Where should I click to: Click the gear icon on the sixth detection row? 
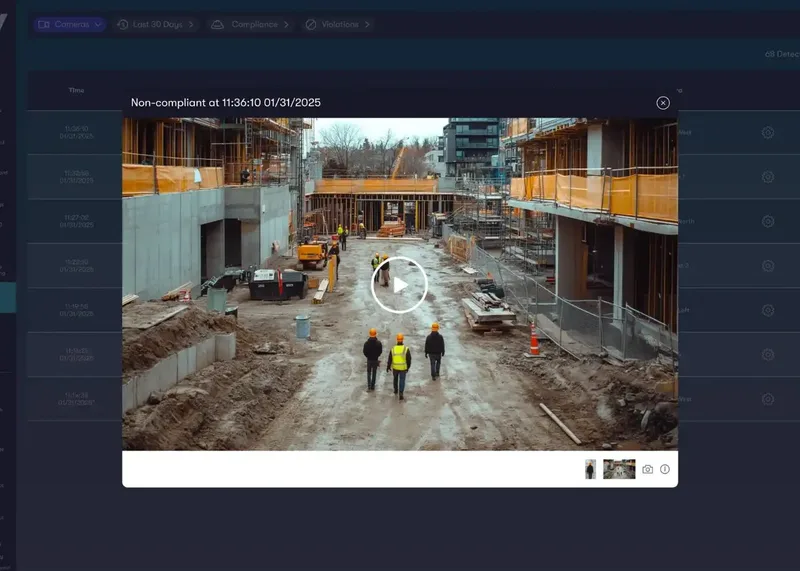(767, 355)
